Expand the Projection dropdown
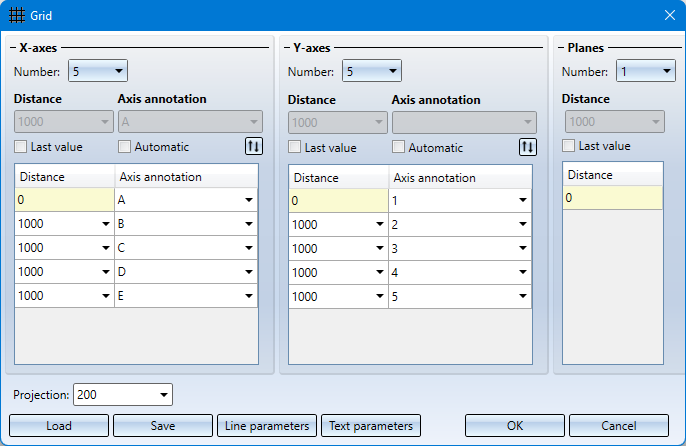 [123, 395]
